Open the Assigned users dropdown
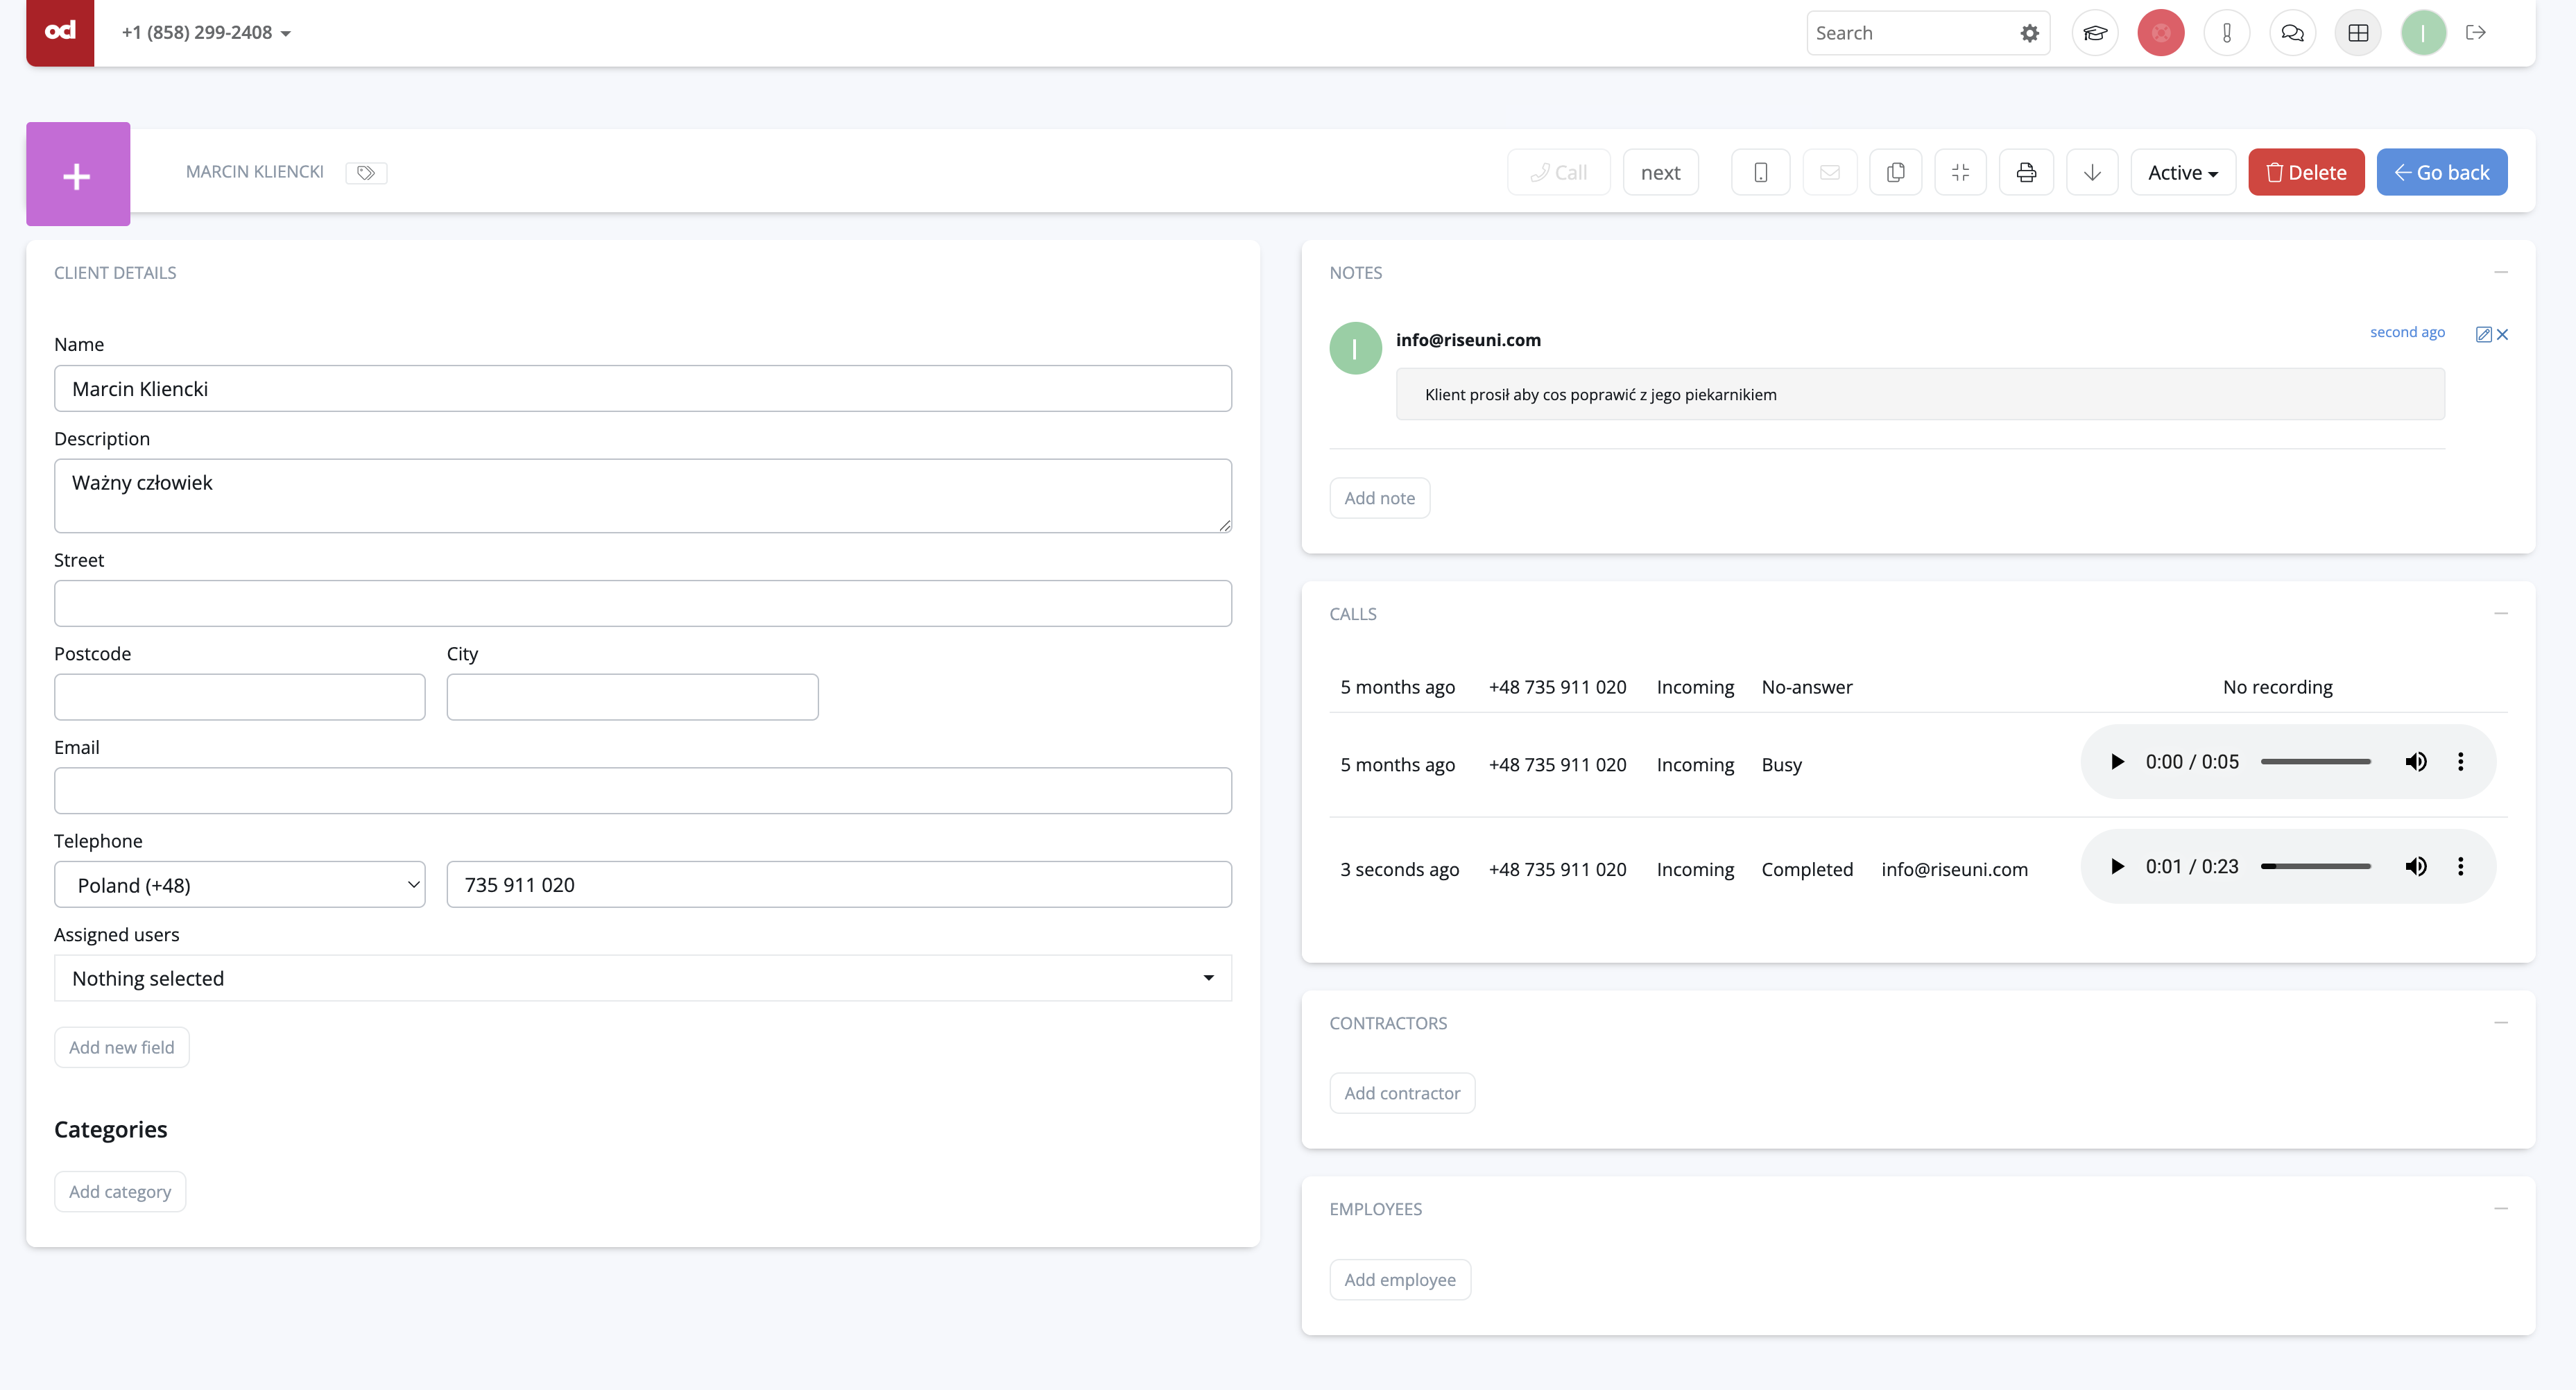Viewport: 2576px width, 1390px height. tap(642, 978)
